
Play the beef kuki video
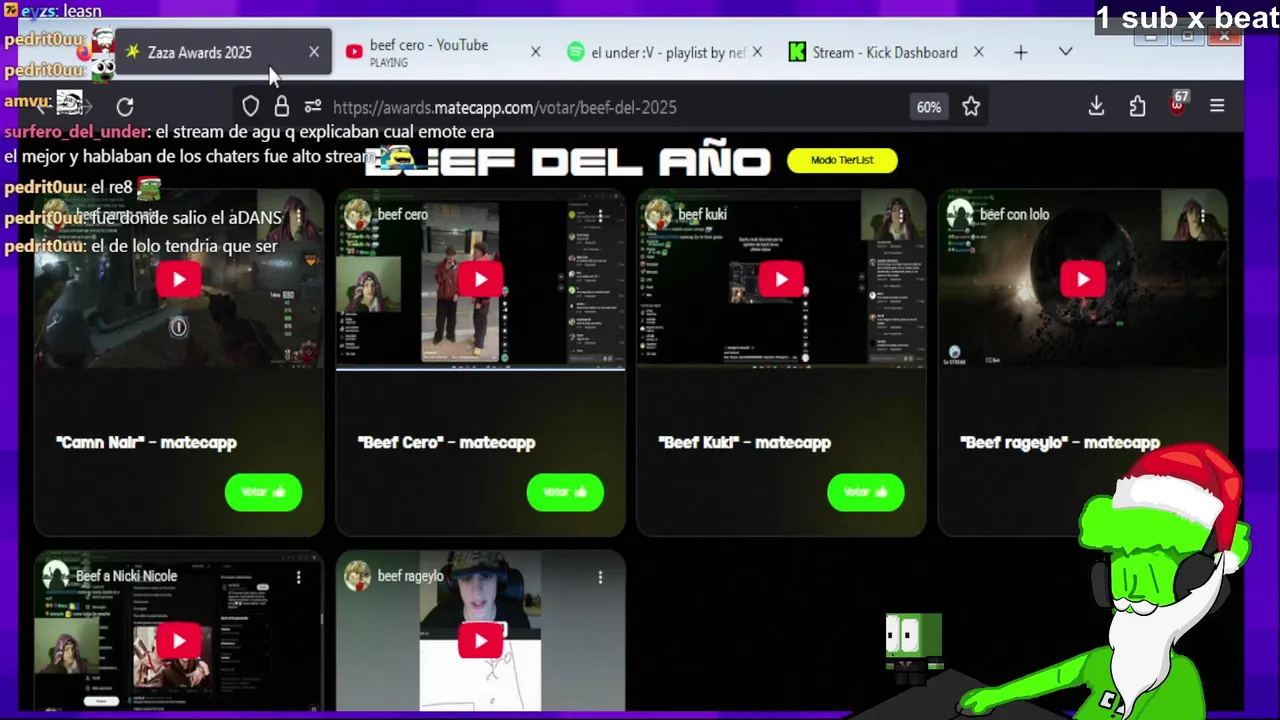[781, 280]
